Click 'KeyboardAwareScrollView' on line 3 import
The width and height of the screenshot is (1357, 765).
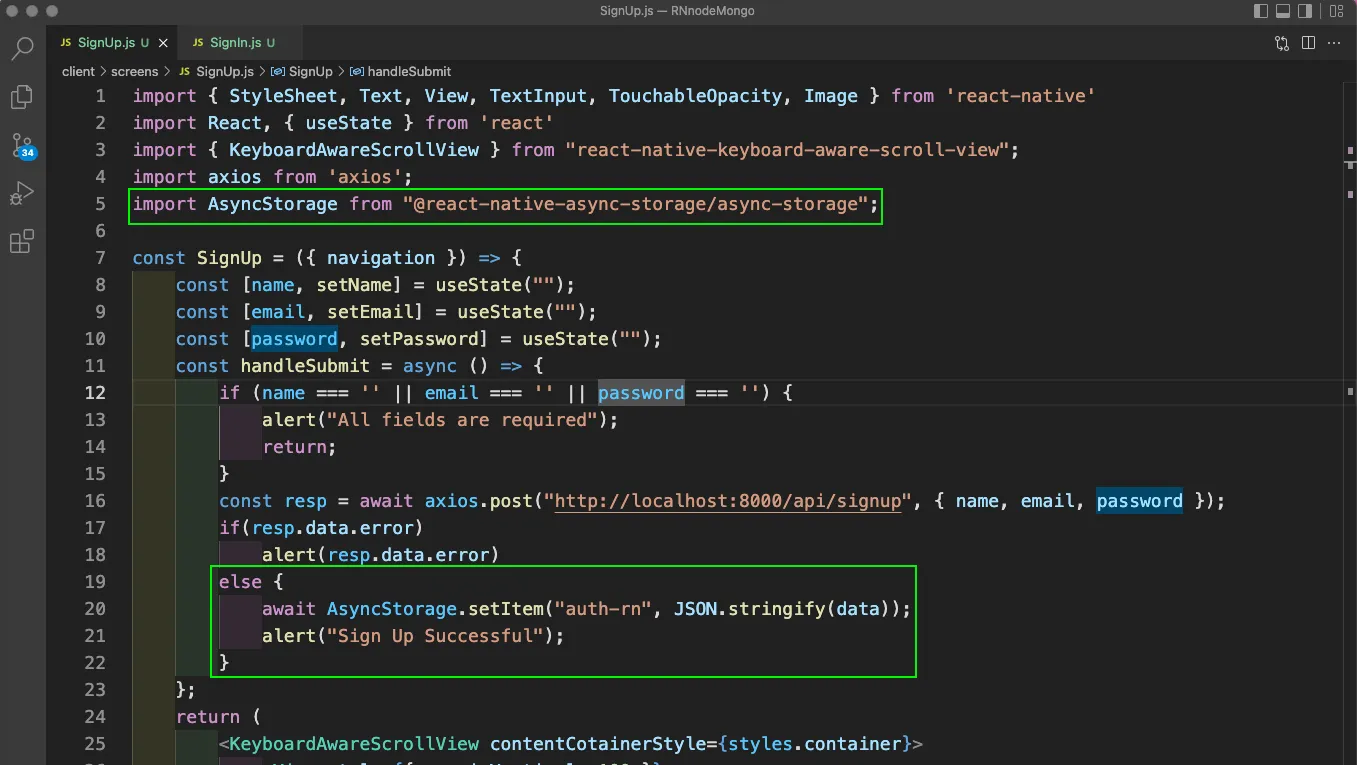coord(354,150)
